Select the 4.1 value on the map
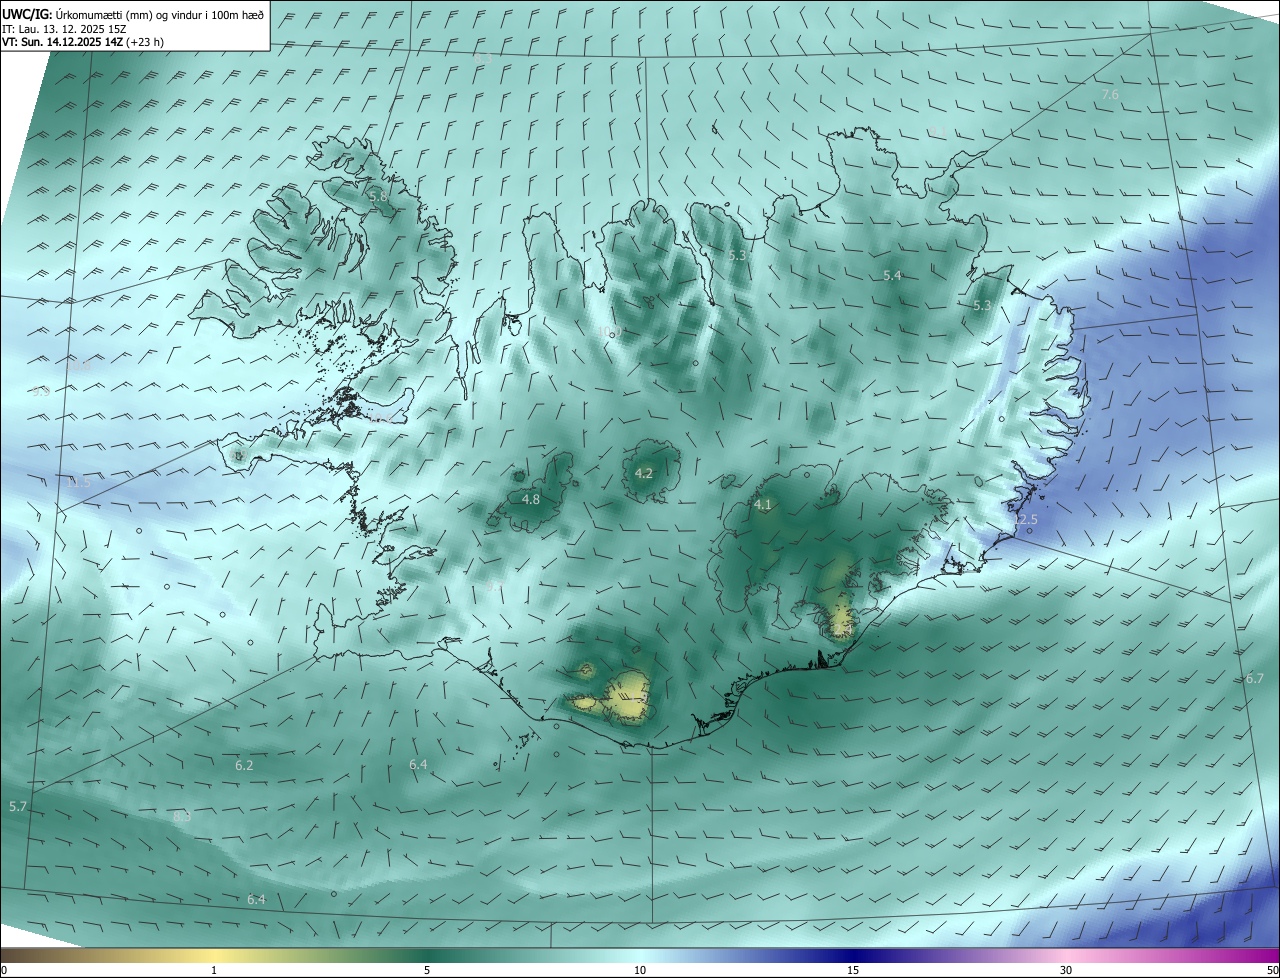 (x=763, y=505)
